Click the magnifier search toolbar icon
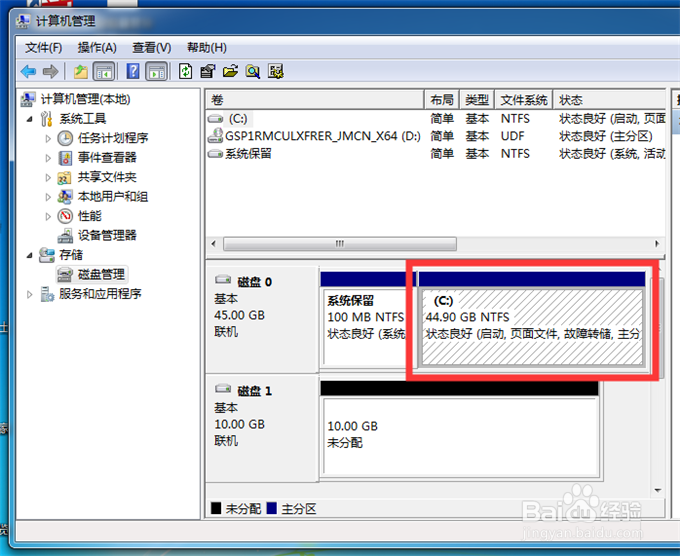 (253, 71)
